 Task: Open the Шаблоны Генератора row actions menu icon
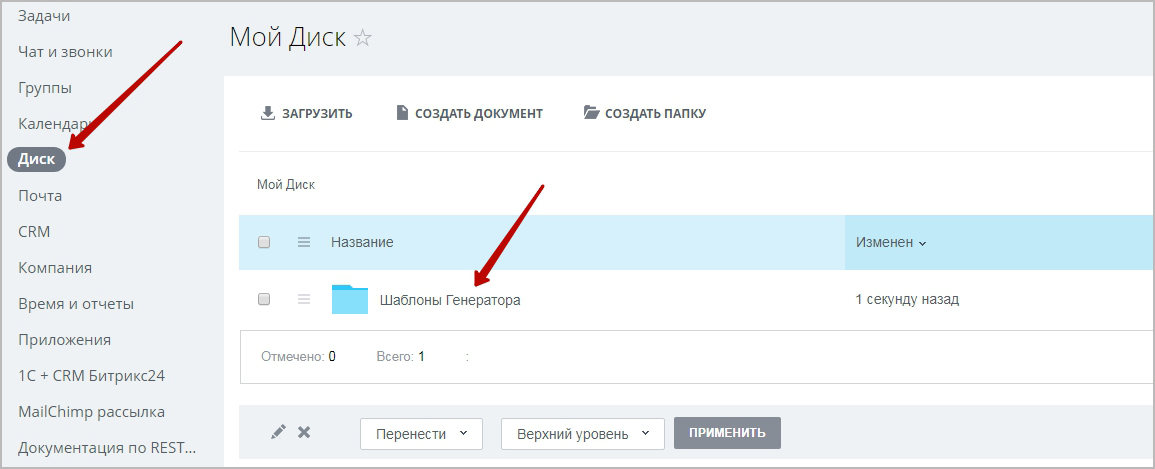point(303,299)
